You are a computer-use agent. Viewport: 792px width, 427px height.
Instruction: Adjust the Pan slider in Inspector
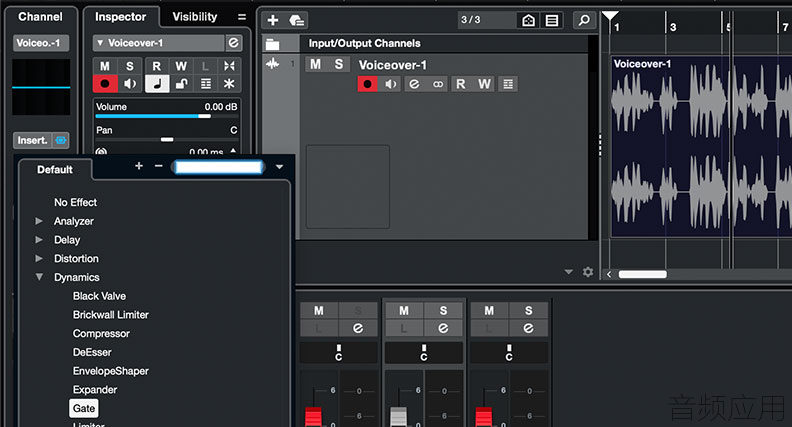pyautogui.click(x=166, y=139)
